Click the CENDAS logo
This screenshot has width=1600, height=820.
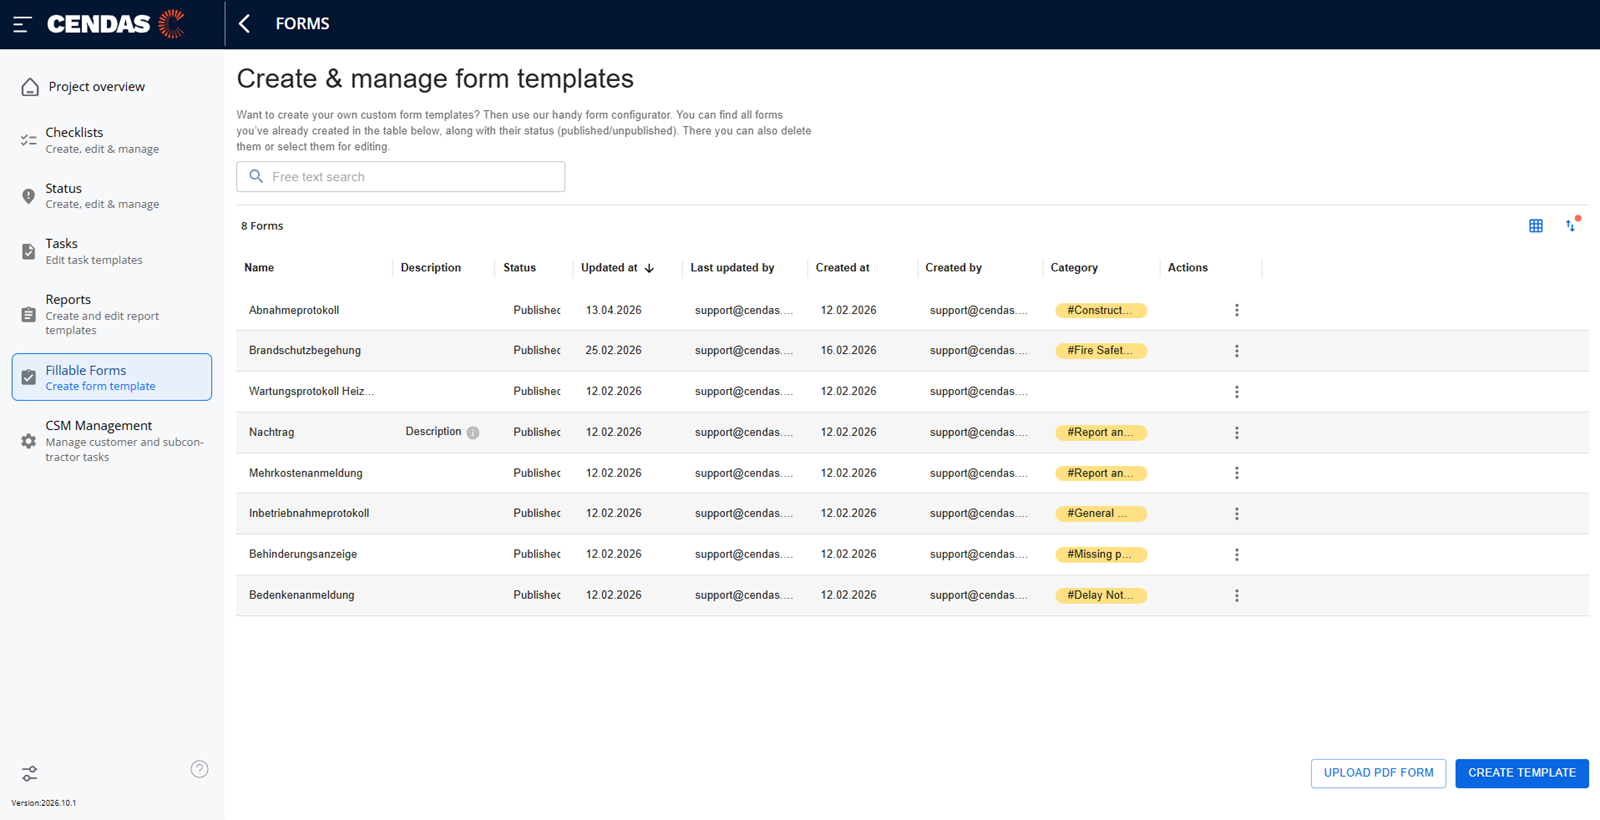pos(116,24)
